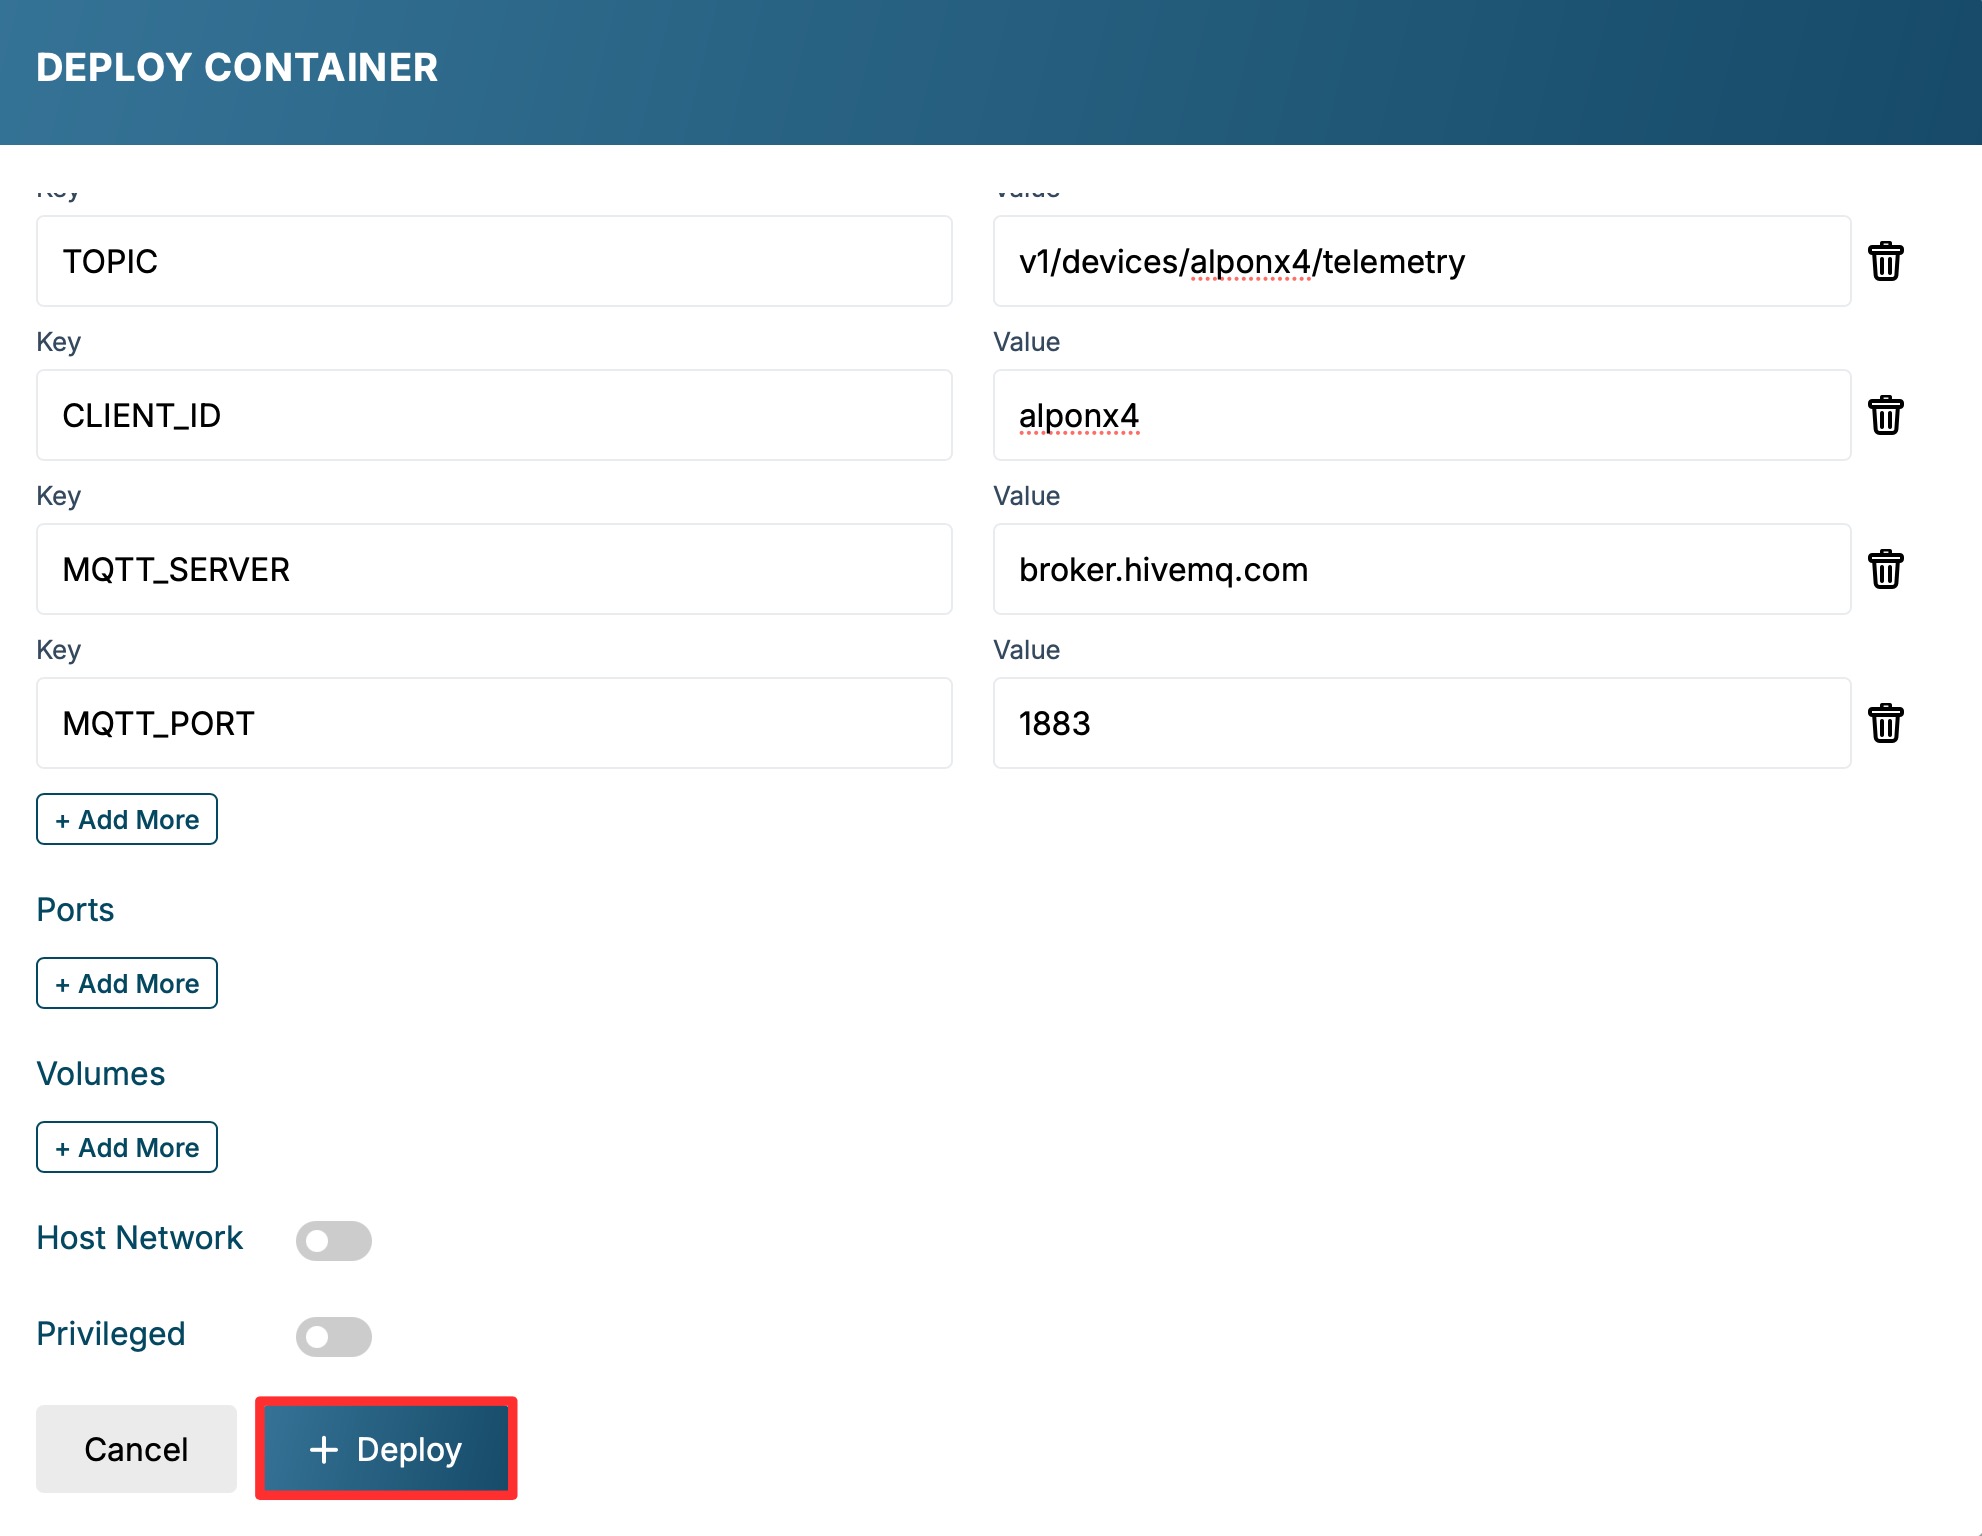The height and width of the screenshot is (1536, 1982).
Task: Delete the MQTT_SERVER entry via trash icon
Action: click(x=1886, y=569)
